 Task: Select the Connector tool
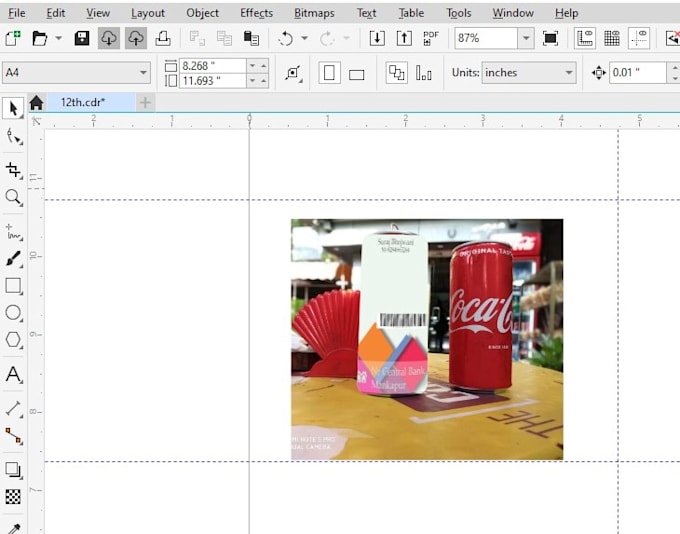pos(13,436)
